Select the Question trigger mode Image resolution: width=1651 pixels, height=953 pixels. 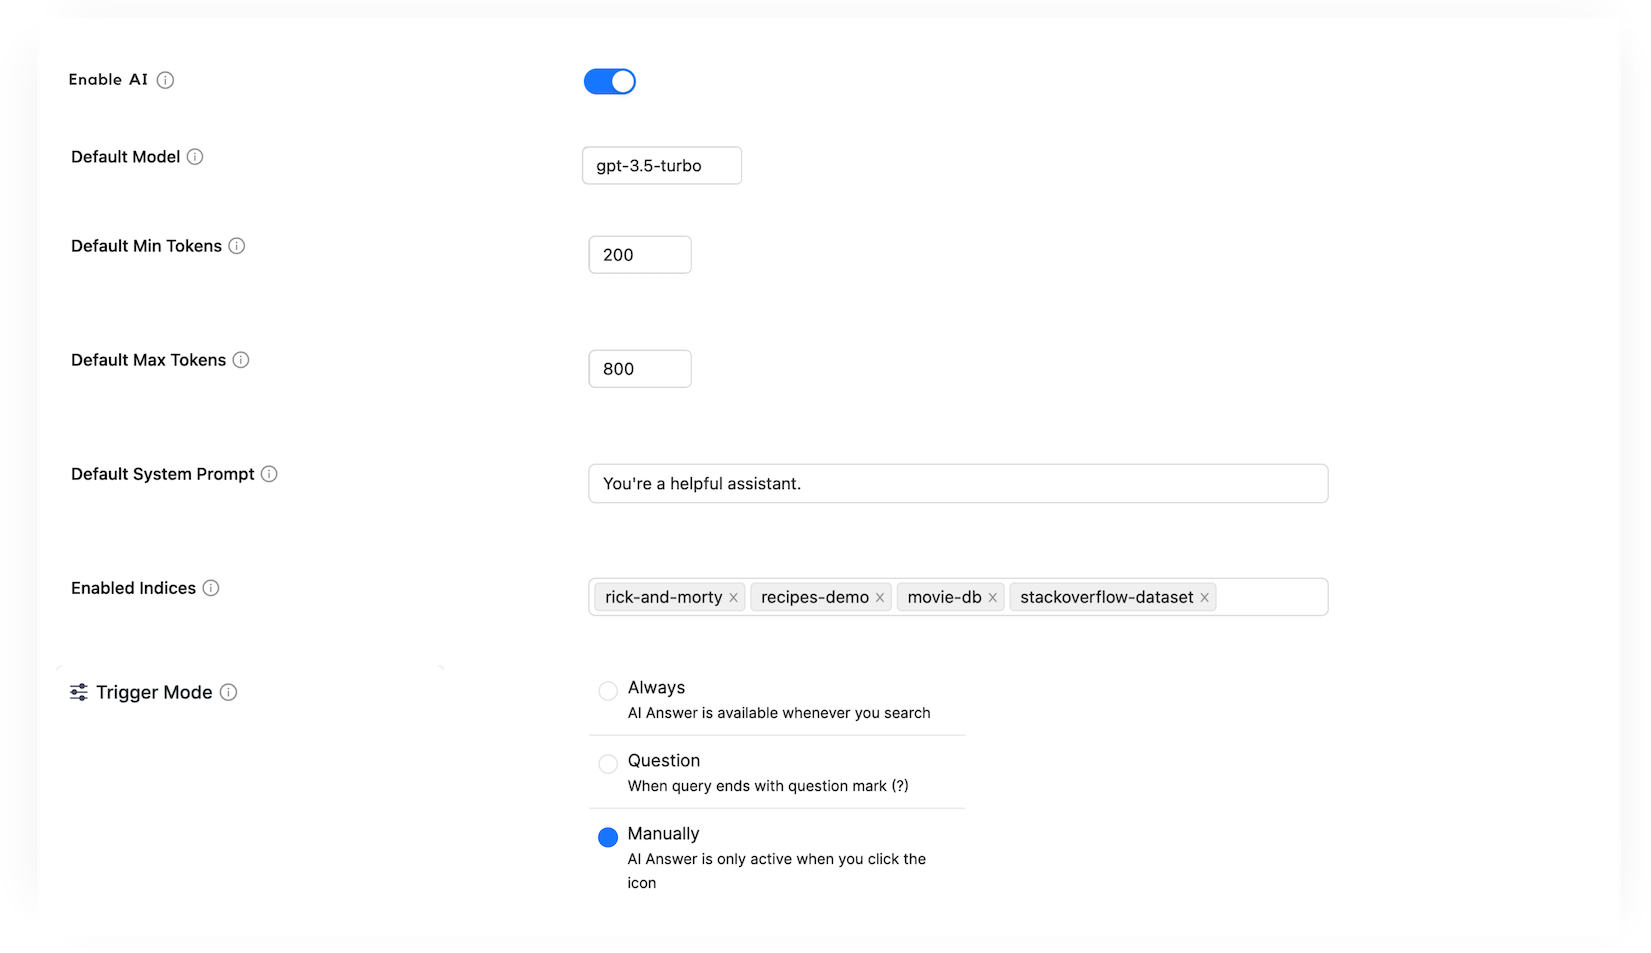coord(607,763)
